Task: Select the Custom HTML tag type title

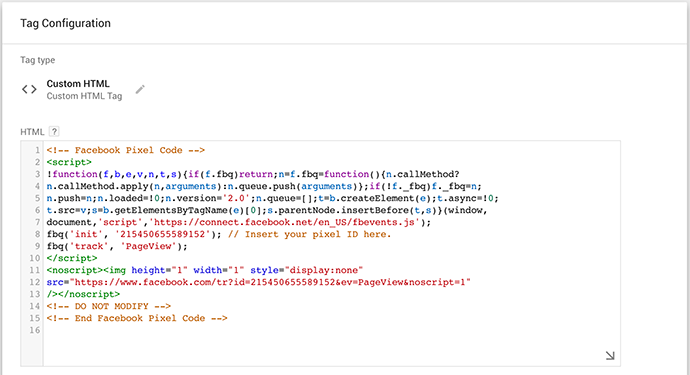Action: (x=78, y=84)
